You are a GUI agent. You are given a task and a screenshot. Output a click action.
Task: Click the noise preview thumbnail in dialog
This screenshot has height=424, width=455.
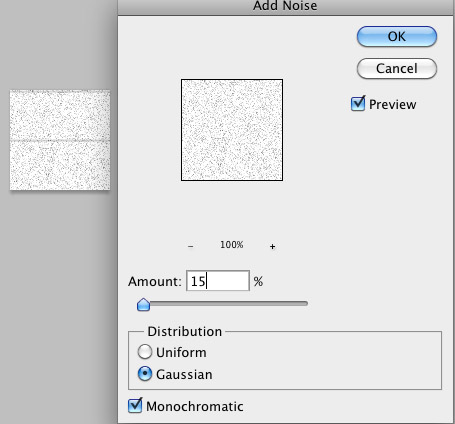pos(232,130)
